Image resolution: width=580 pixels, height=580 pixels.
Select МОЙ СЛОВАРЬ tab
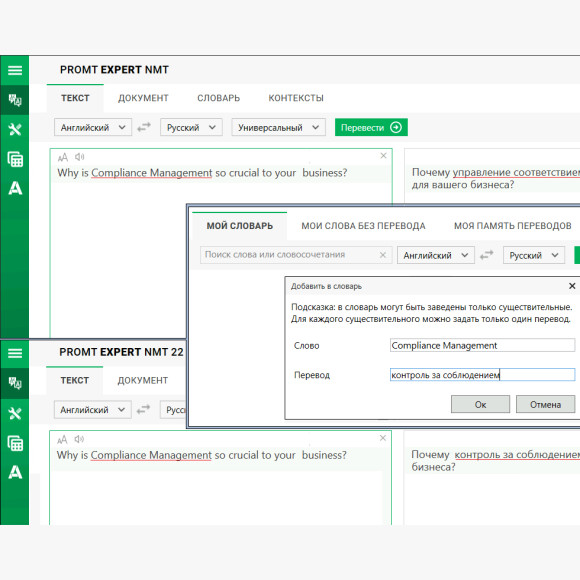click(x=240, y=226)
